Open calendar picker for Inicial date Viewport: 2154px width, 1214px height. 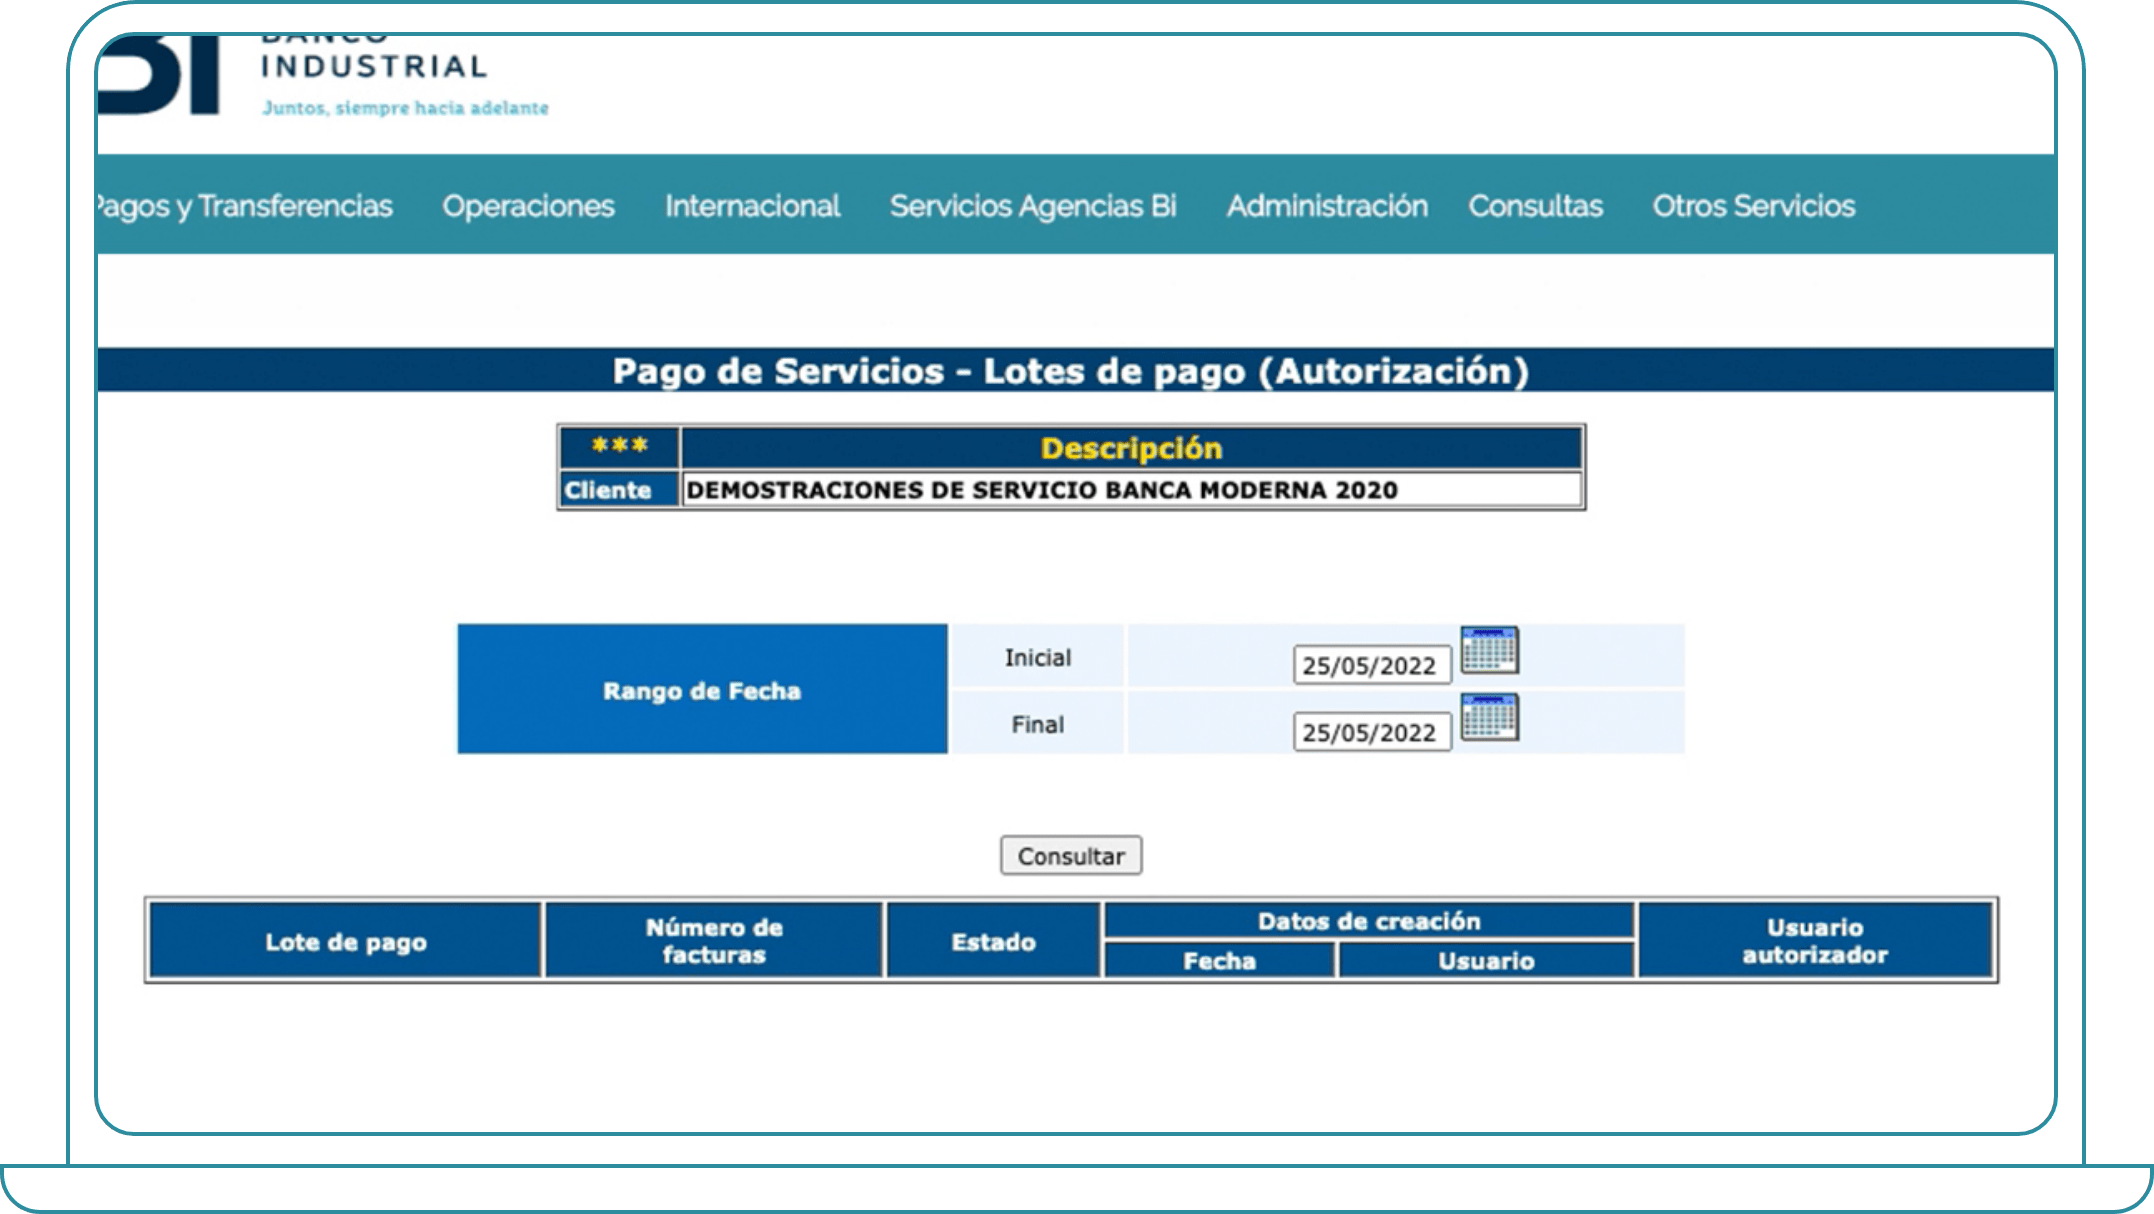click(x=1489, y=651)
